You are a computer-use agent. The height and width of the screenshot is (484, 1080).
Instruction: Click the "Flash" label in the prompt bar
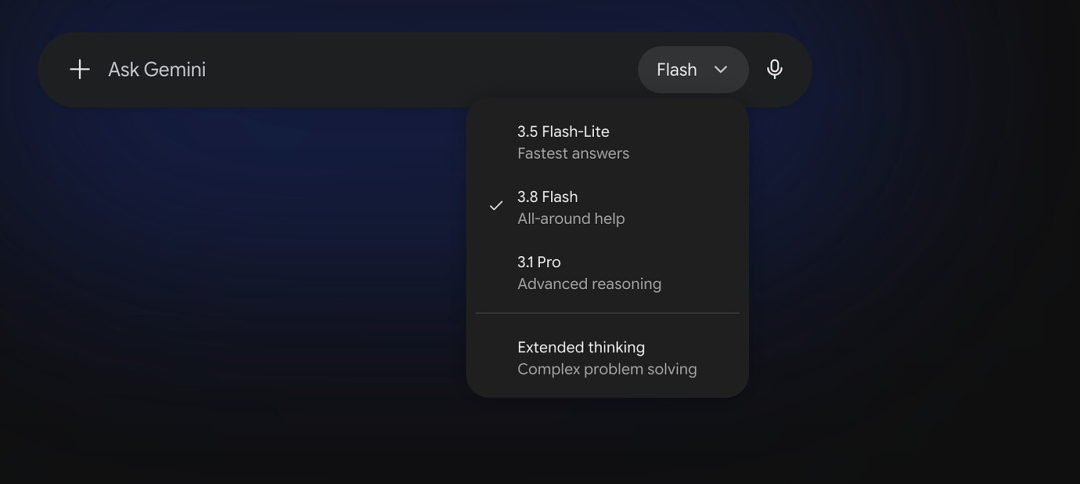[x=676, y=70]
